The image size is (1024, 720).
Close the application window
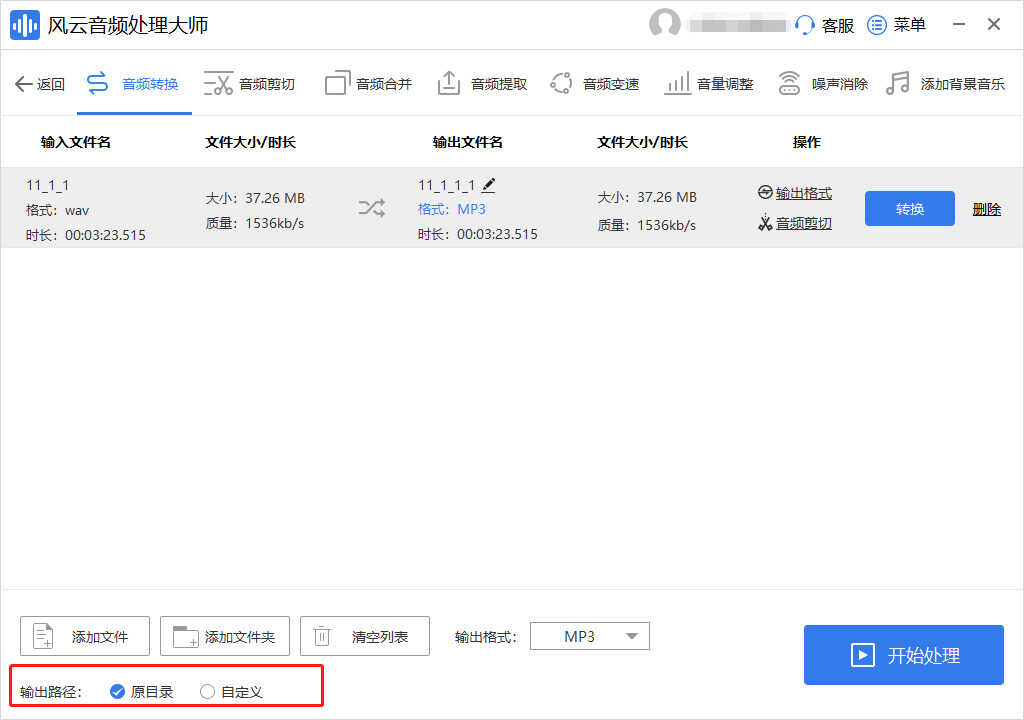[994, 24]
